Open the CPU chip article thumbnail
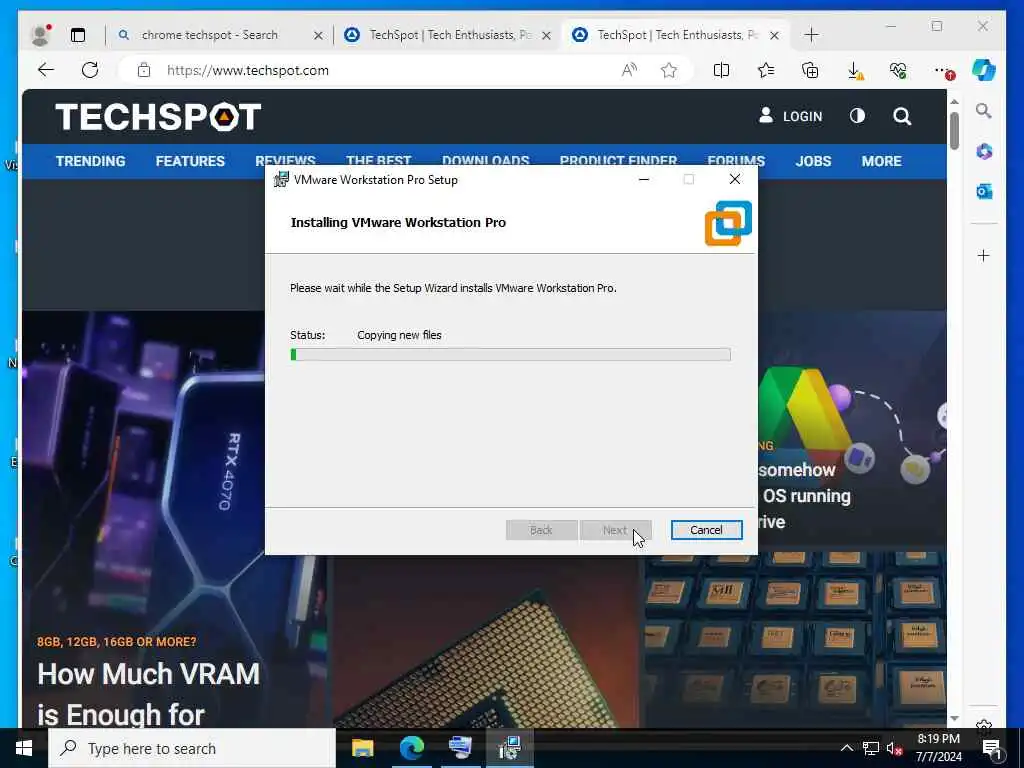The width and height of the screenshot is (1024, 768). pos(485,641)
